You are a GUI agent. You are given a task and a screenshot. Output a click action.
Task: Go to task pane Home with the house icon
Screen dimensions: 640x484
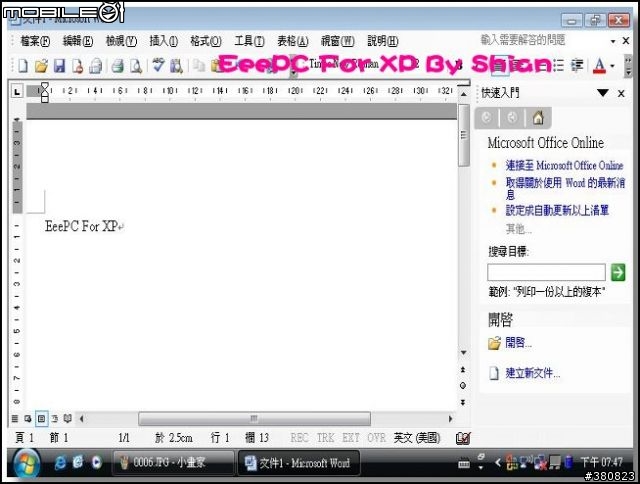click(x=538, y=118)
